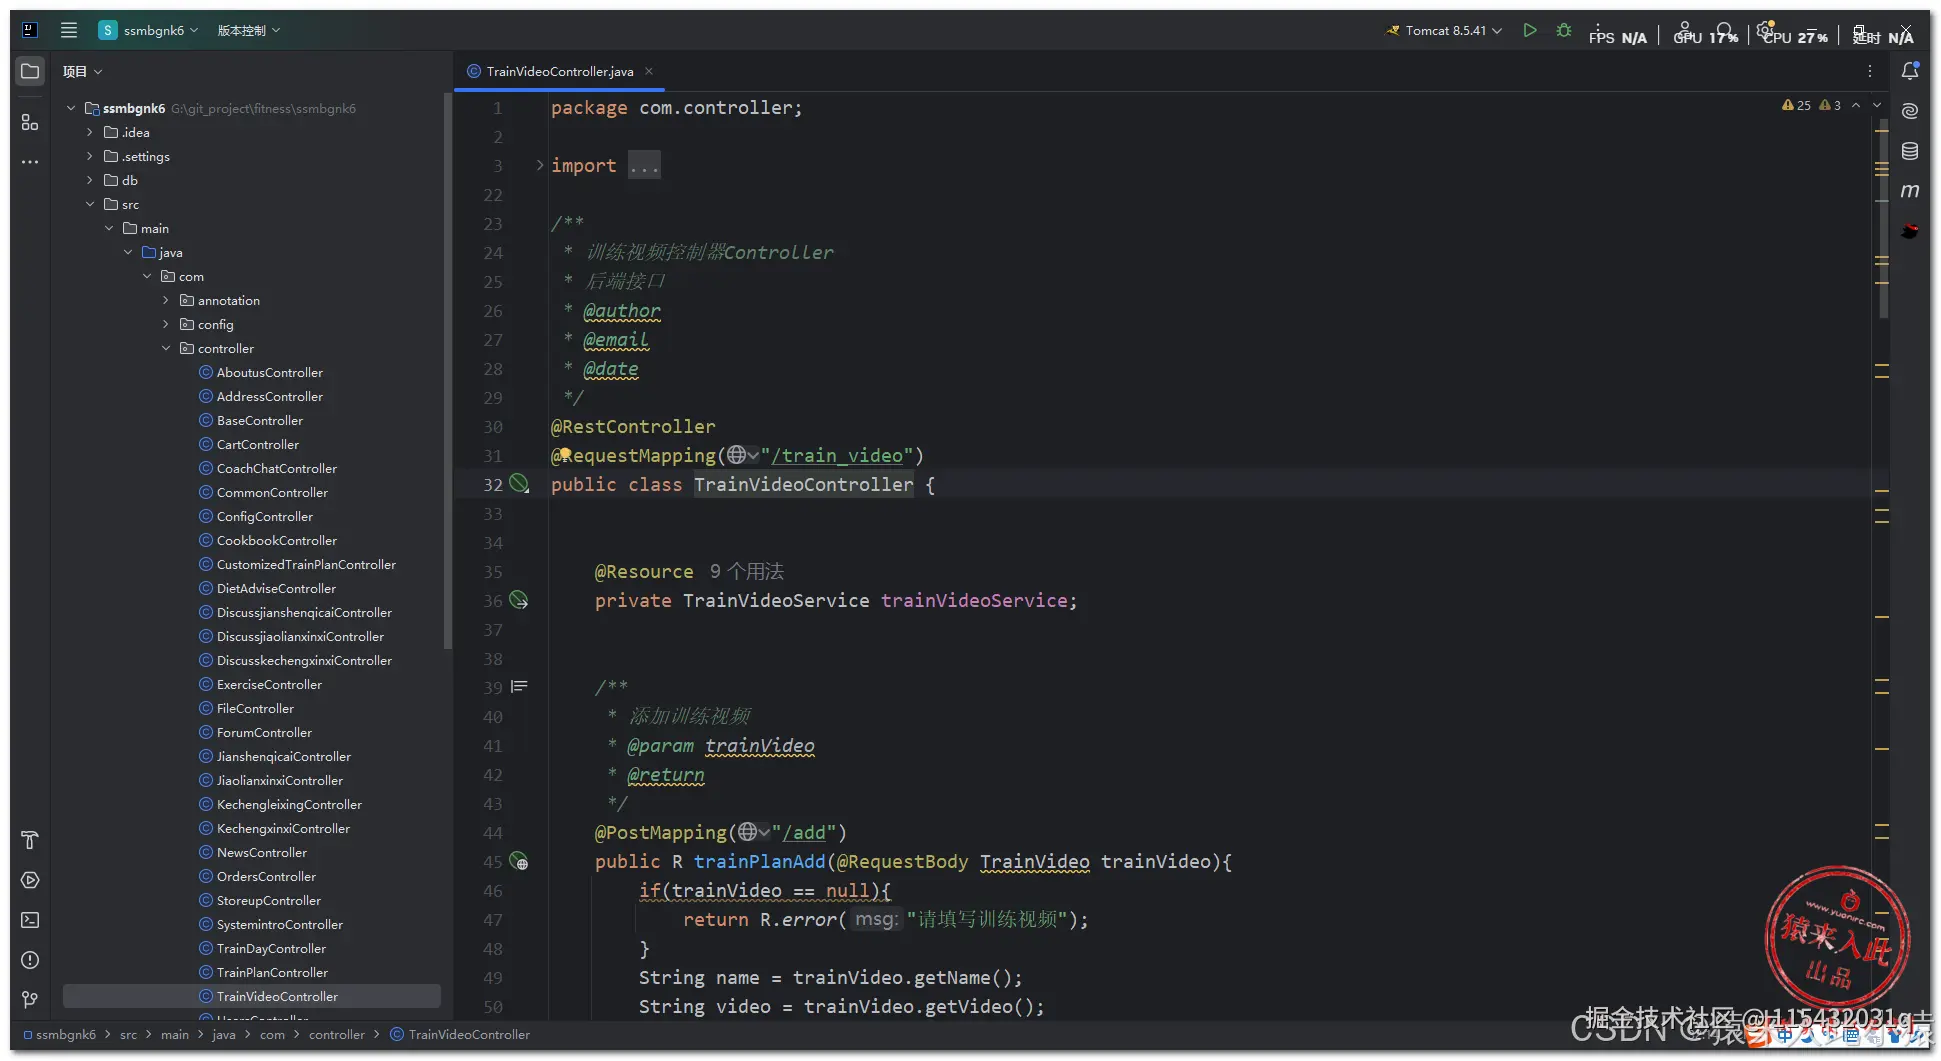
Task: Select the TrainVideoController.java editor tab
Action: coord(559,71)
